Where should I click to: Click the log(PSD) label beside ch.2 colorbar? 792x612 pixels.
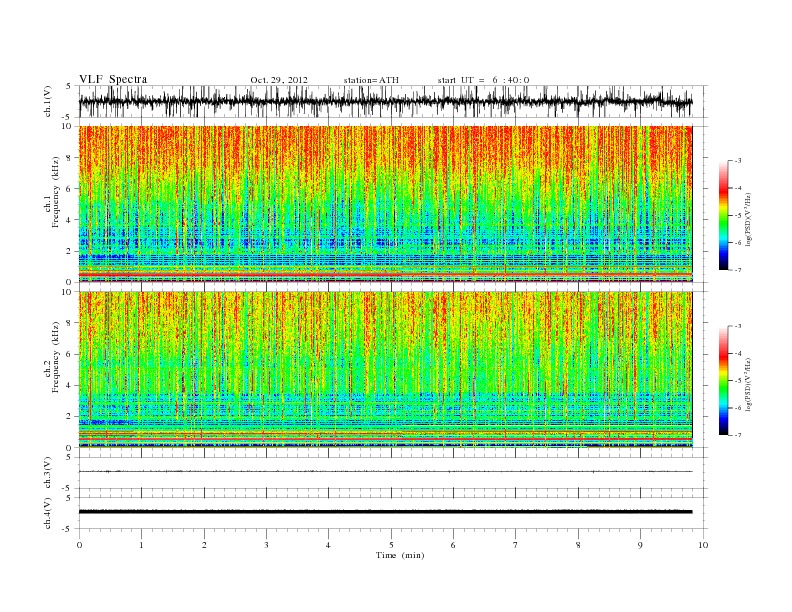749,383
